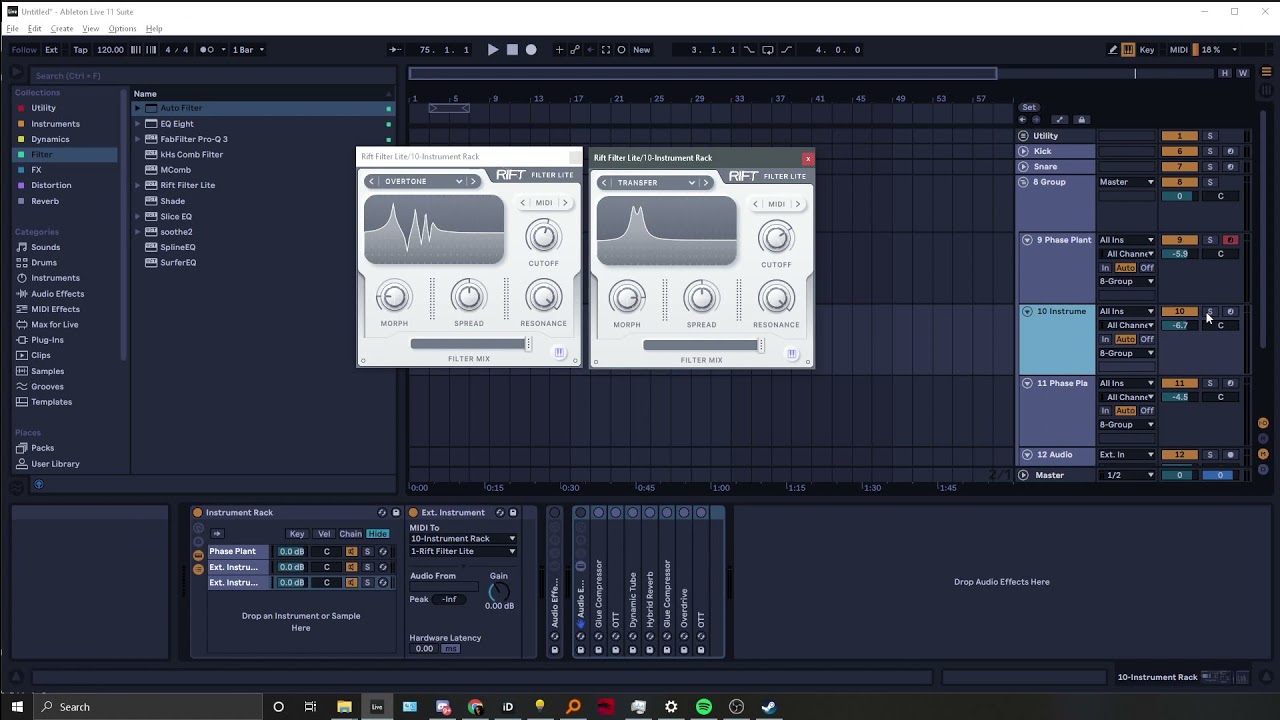1280x720 pixels.
Task: Click the Follow button
Action: [x=24, y=50]
